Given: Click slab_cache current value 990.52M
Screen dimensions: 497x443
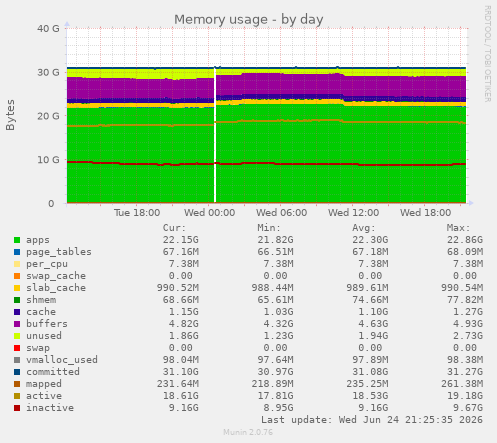Looking at the screenshot, I should pos(178,288).
